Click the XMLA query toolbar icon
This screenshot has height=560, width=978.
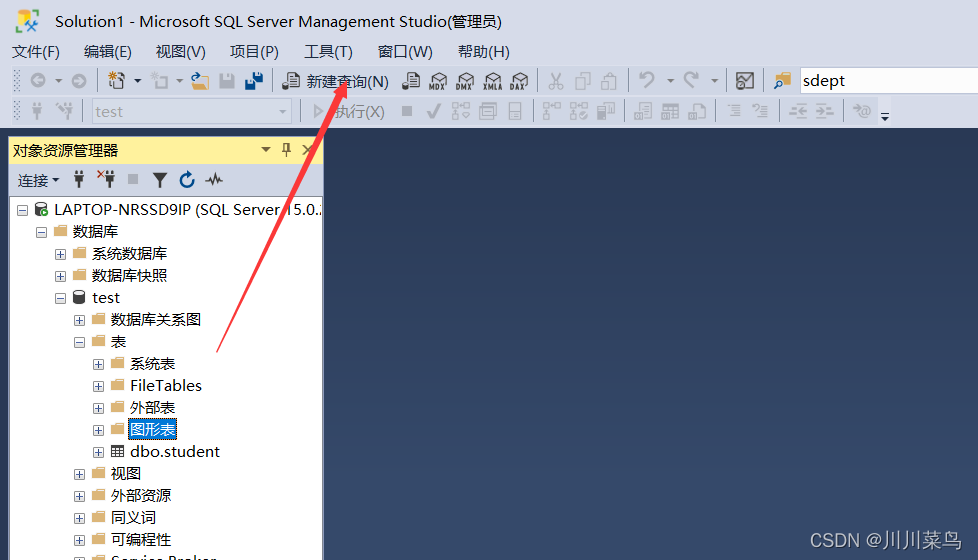coord(492,81)
